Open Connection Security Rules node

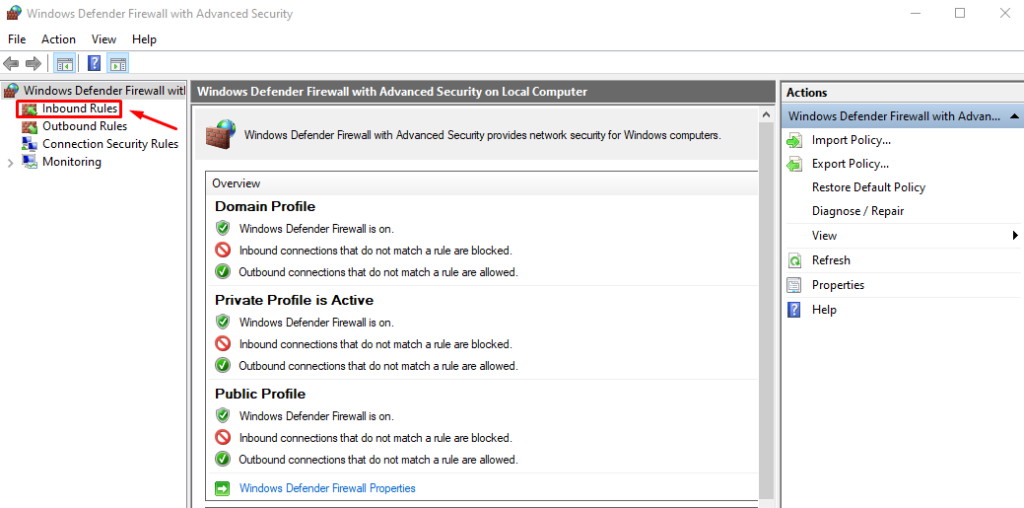110,144
